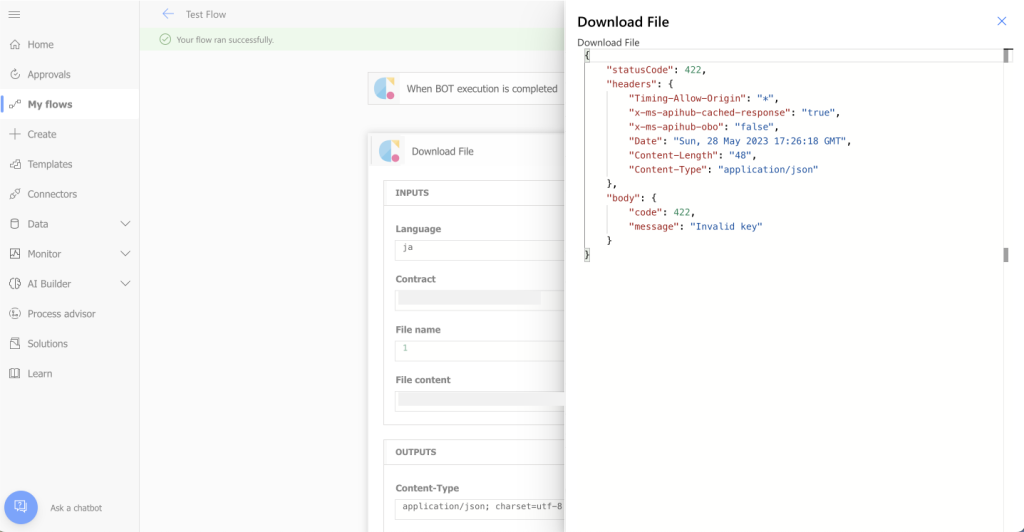Click the Ask a chatbot label
This screenshot has width=1024, height=532.
click(76, 508)
